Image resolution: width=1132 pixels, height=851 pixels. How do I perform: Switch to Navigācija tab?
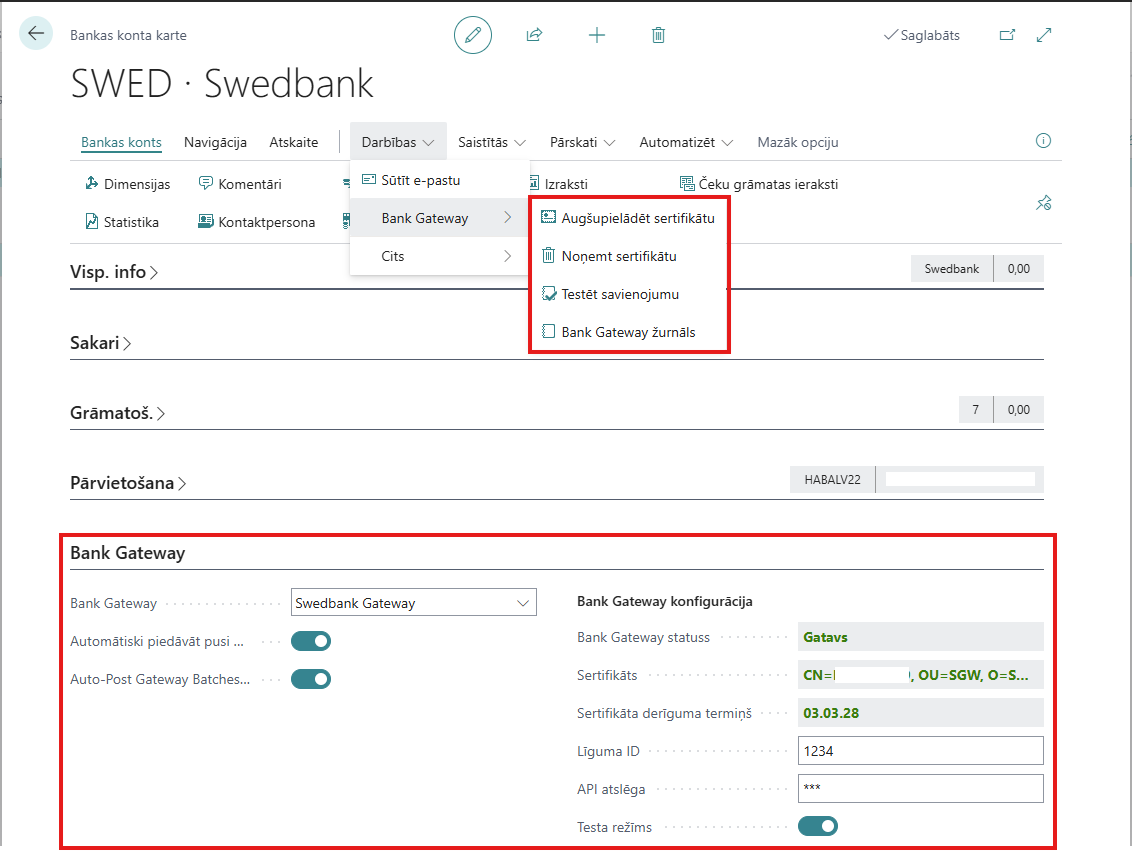point(215,142)
